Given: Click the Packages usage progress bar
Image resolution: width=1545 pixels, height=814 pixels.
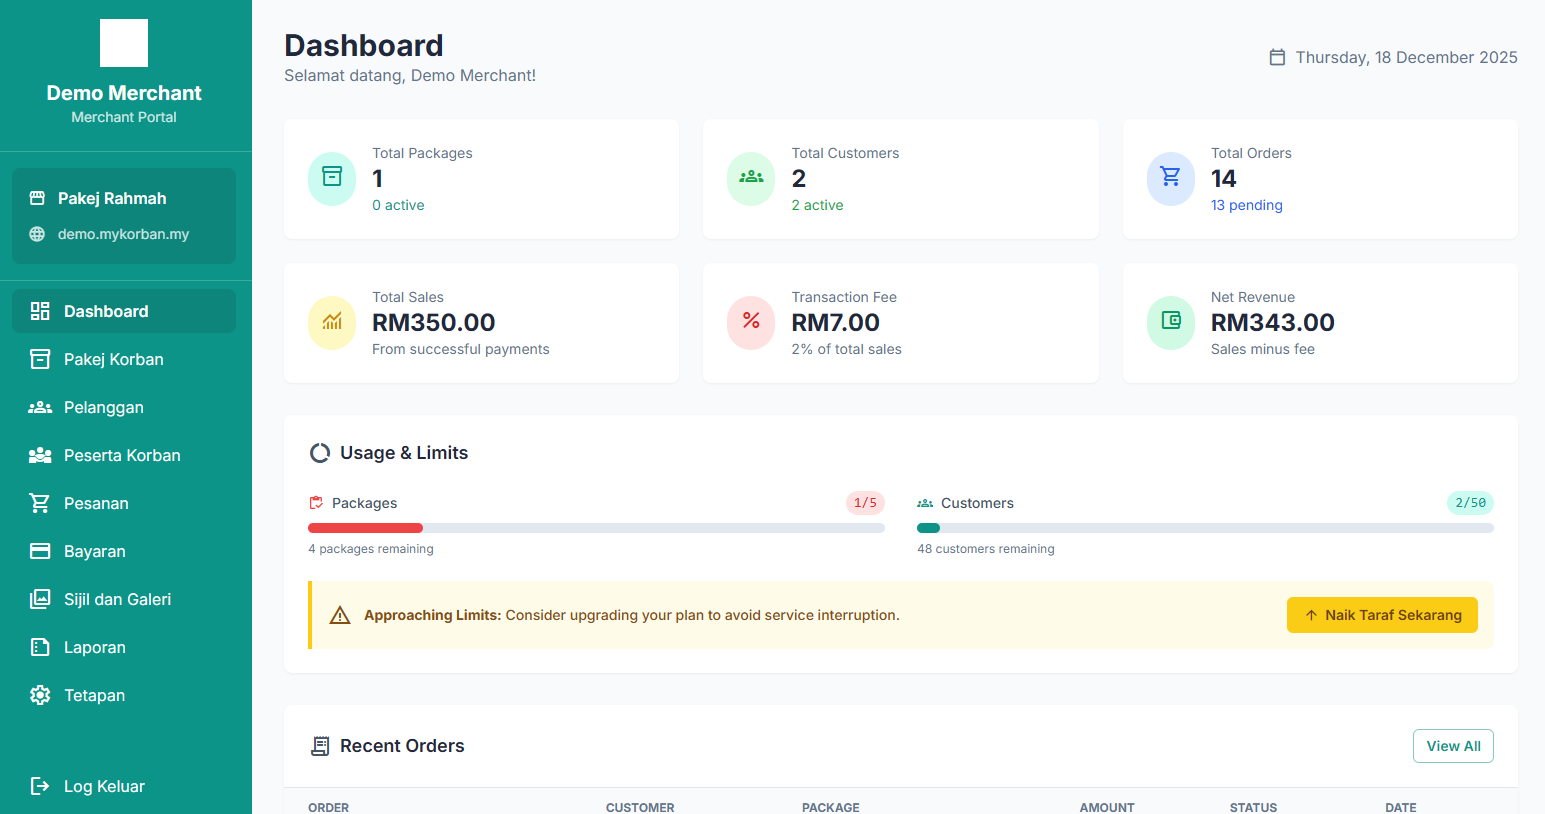Looking at the screenshot, I should coord(596,527).
